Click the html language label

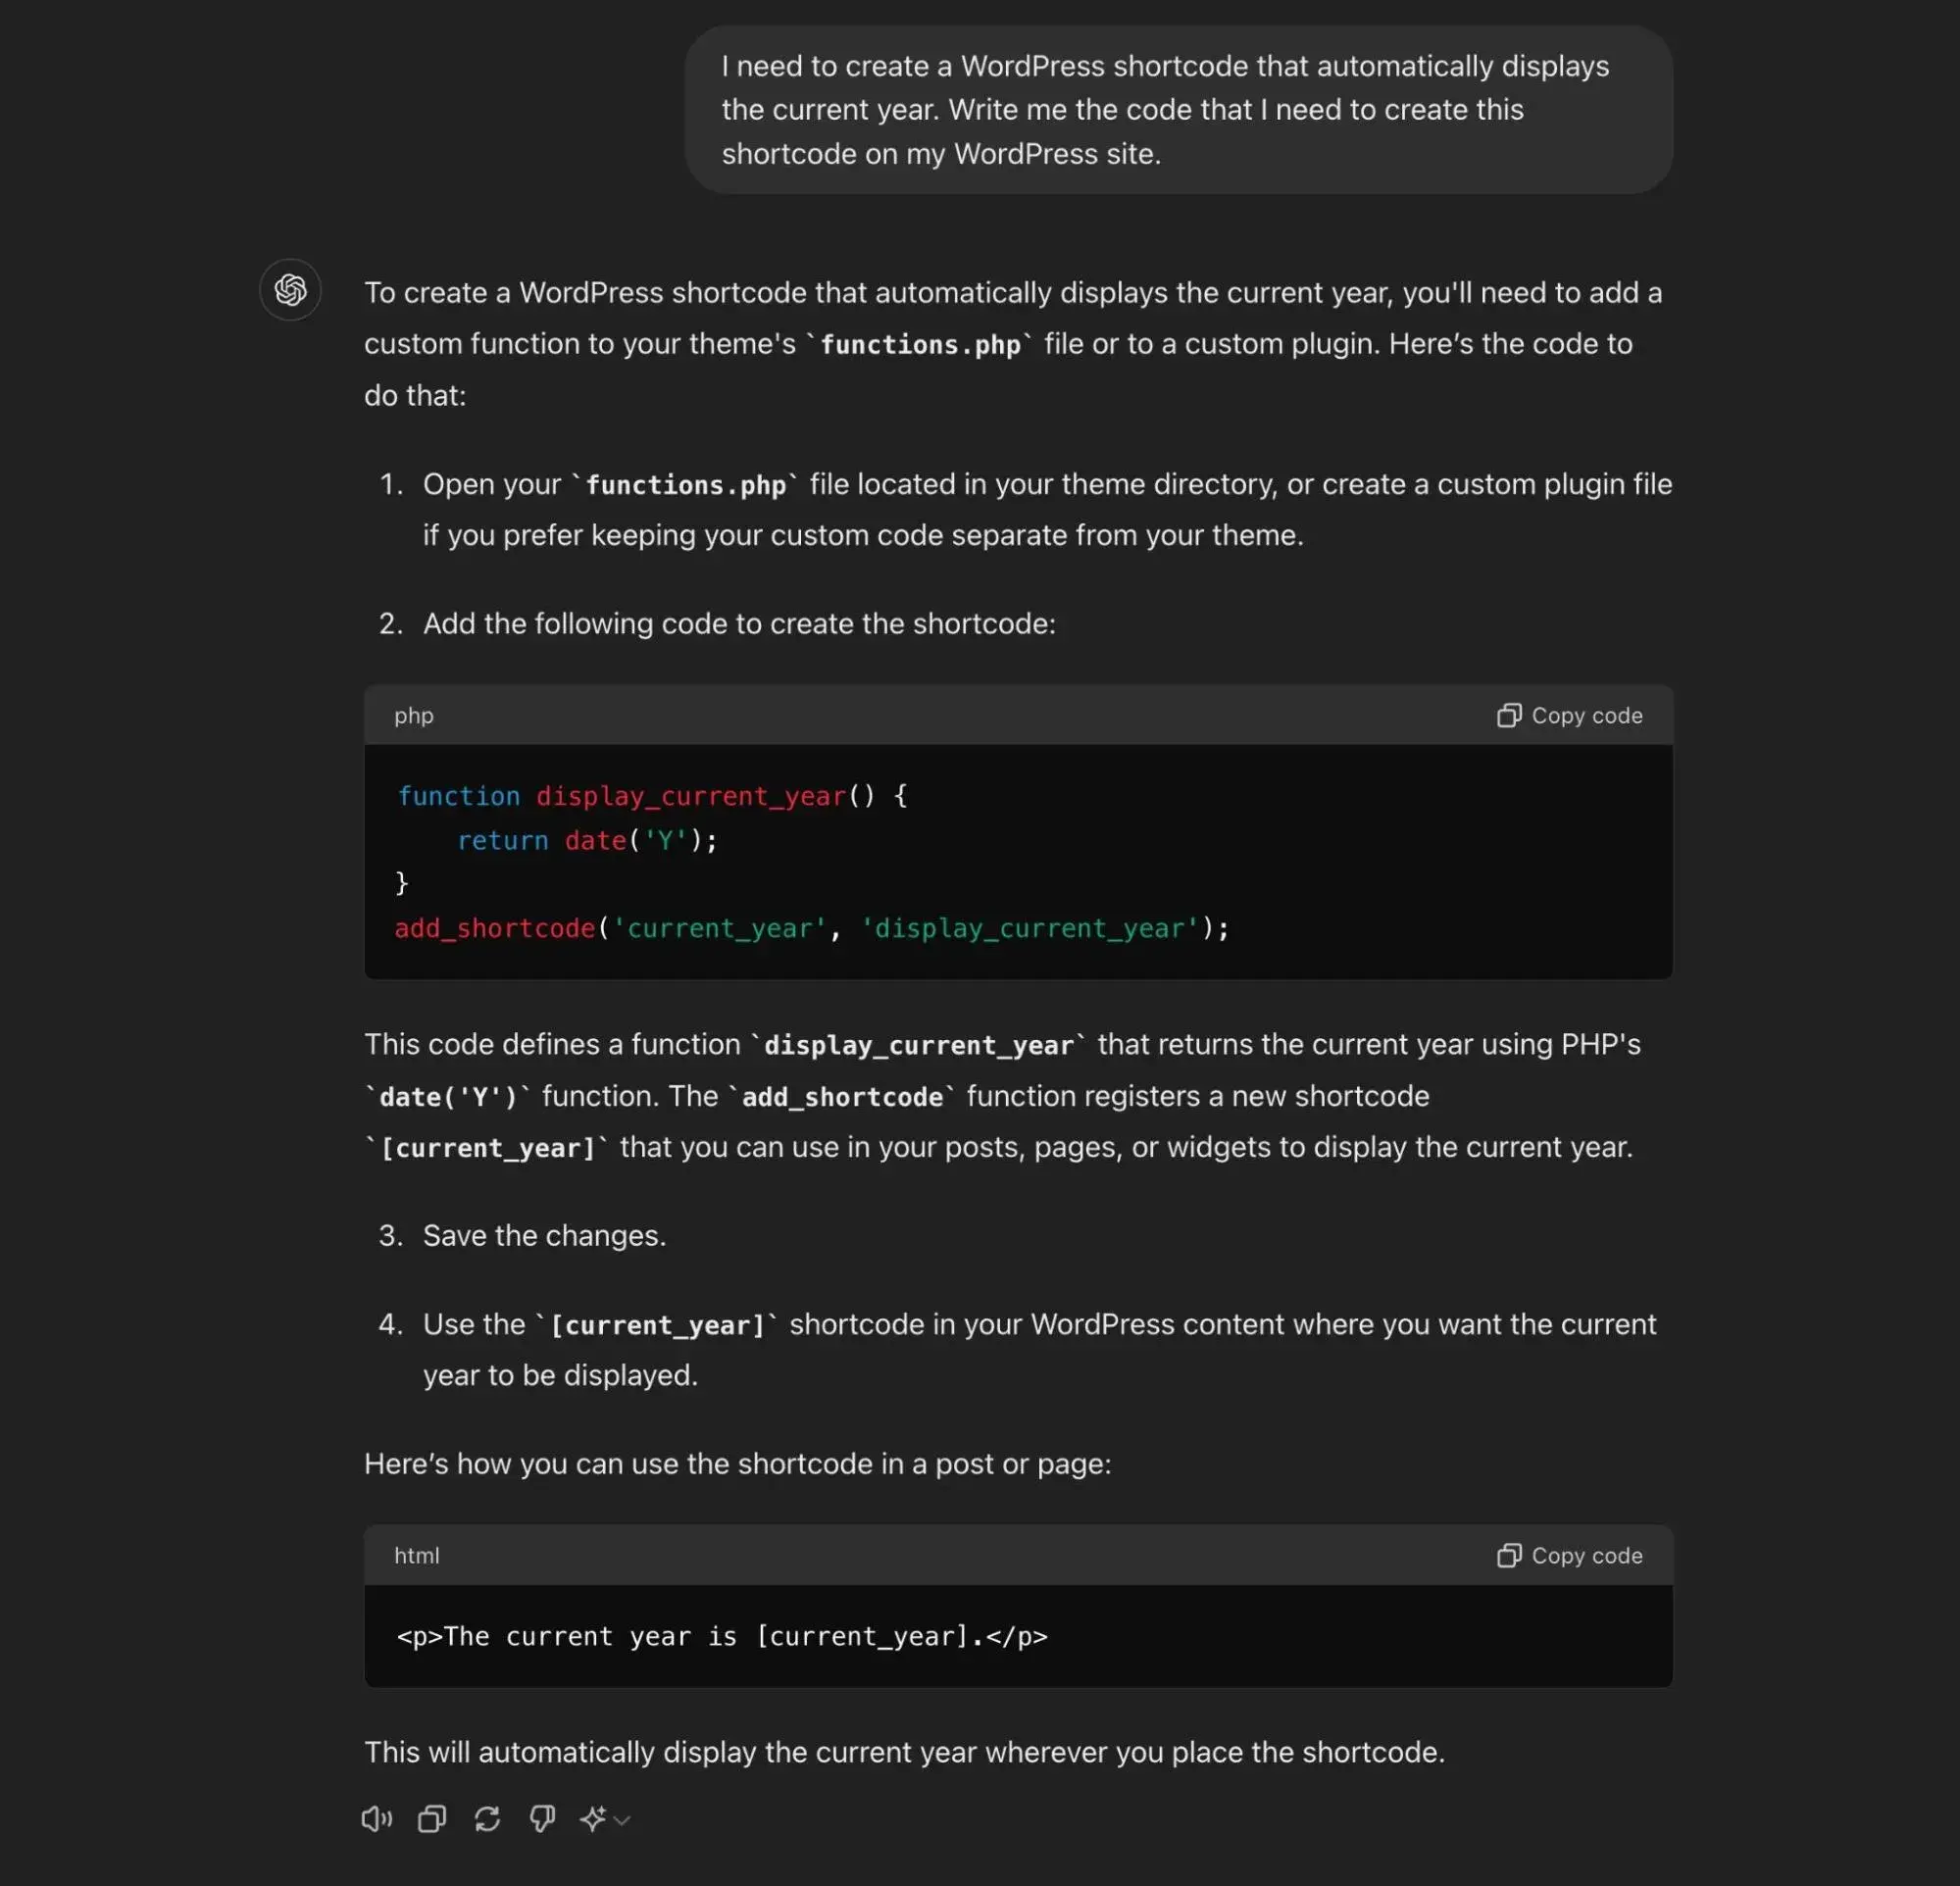pyautogui.click(x=416, y=1556)
